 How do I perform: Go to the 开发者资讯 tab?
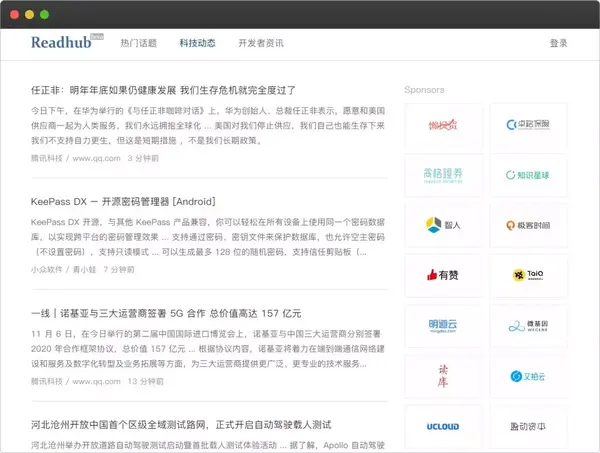tap(261, 43)
